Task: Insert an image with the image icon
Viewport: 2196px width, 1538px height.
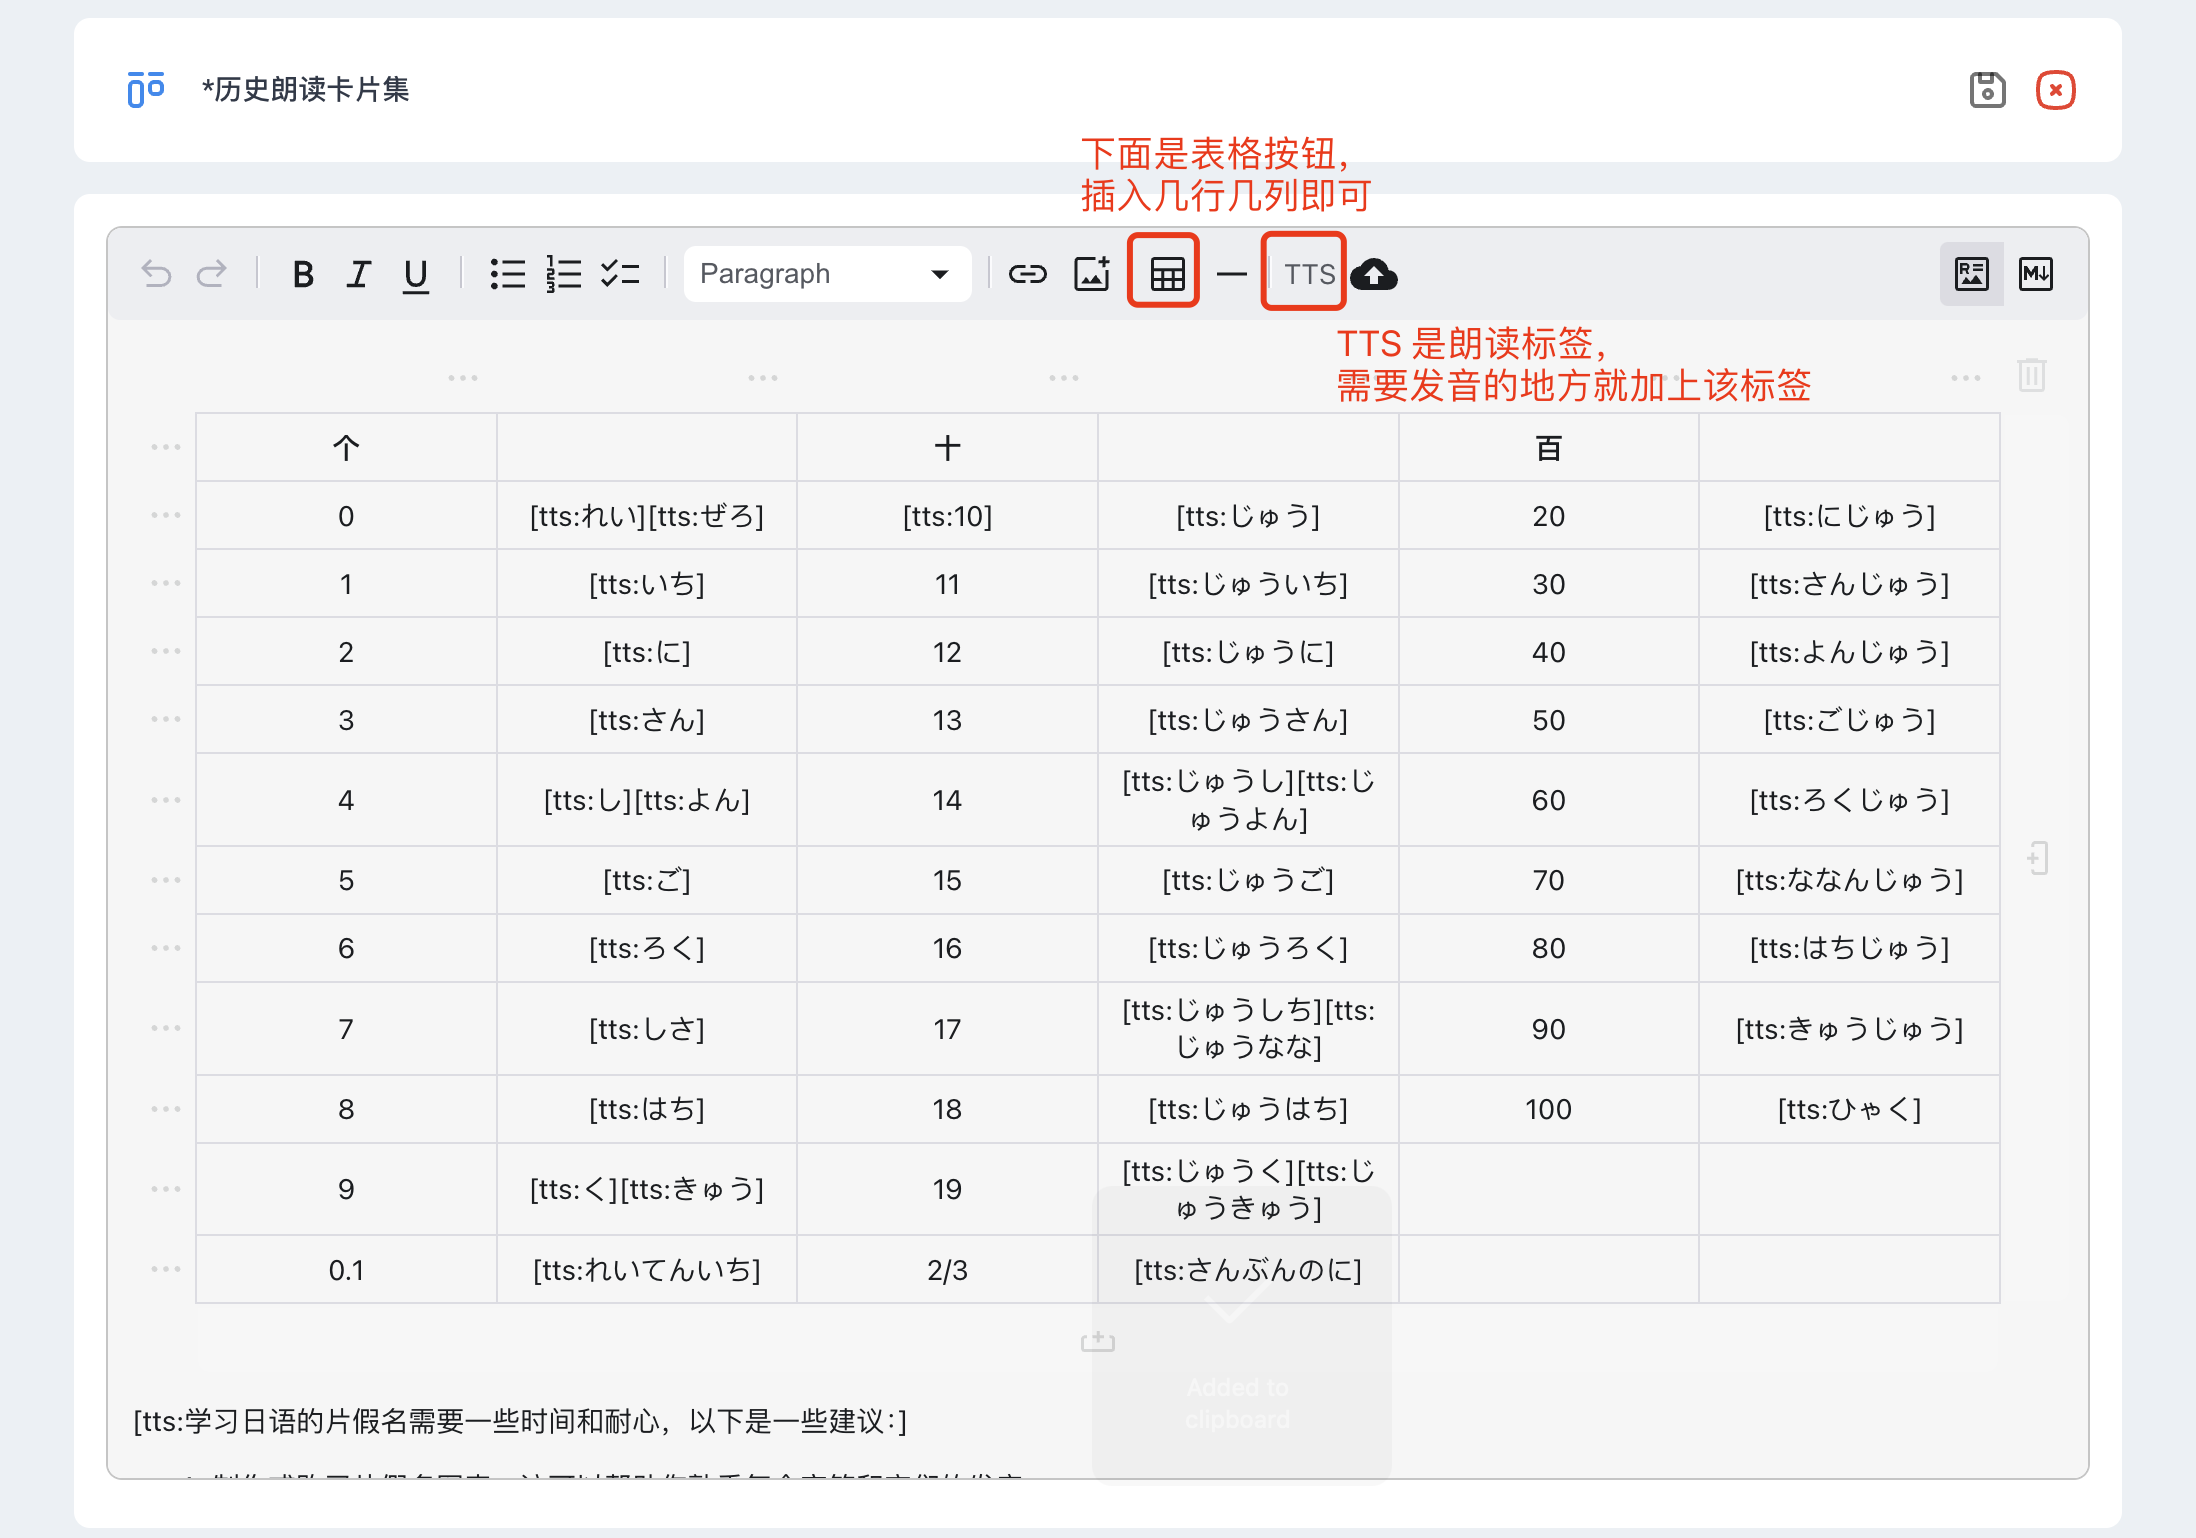Action: pos(1092,274)
